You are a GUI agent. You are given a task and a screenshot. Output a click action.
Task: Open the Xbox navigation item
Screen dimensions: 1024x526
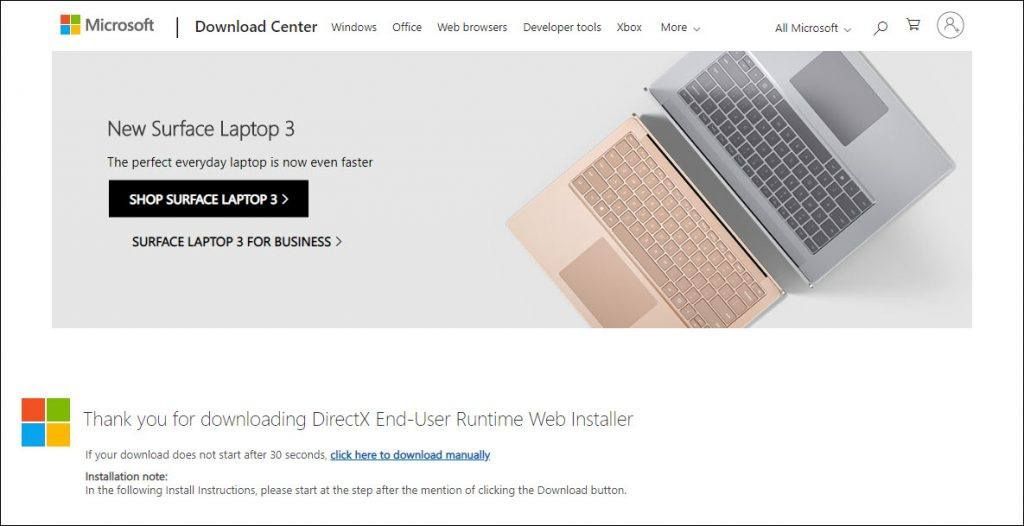tap(629, 27)
